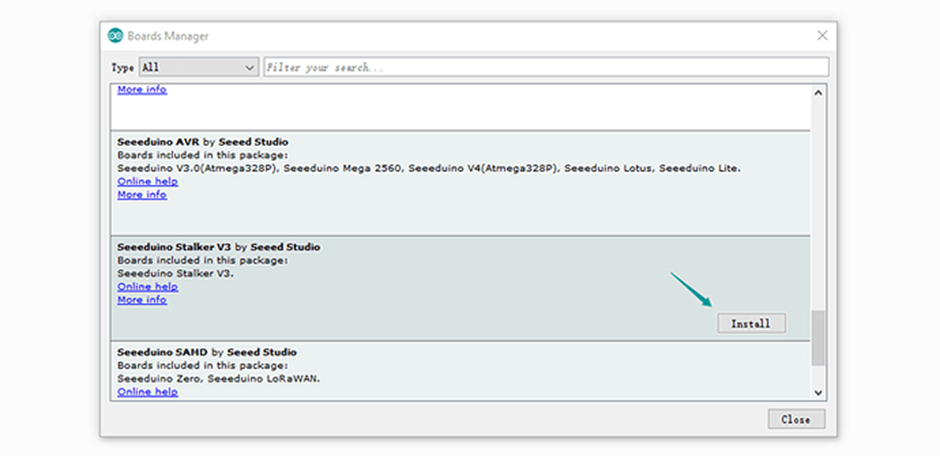Open More info link under Seeeduino AVR

142,195
